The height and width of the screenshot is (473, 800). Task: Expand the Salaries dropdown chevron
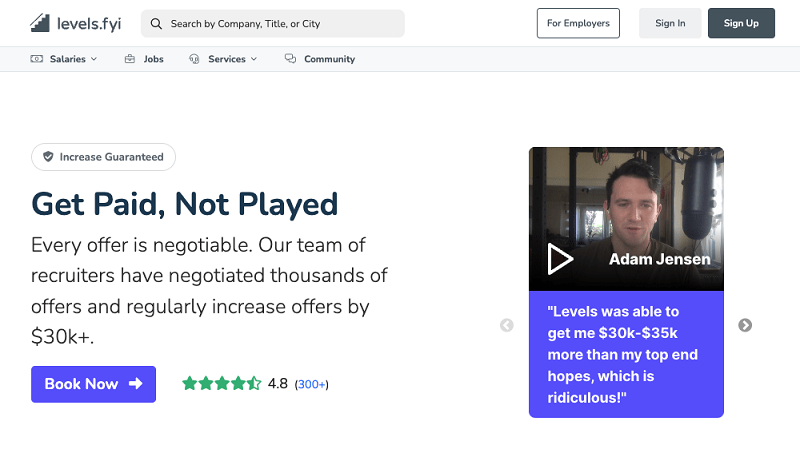[x=94, y=59]
